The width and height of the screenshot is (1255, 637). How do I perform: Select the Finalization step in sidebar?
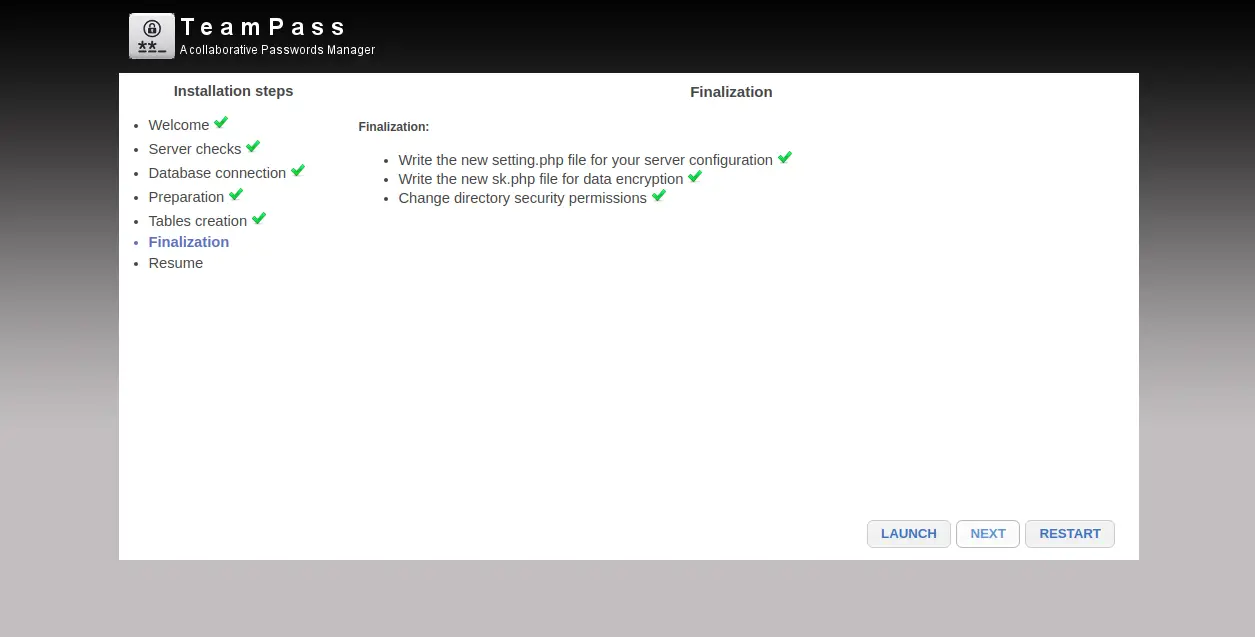click(189, 242)
